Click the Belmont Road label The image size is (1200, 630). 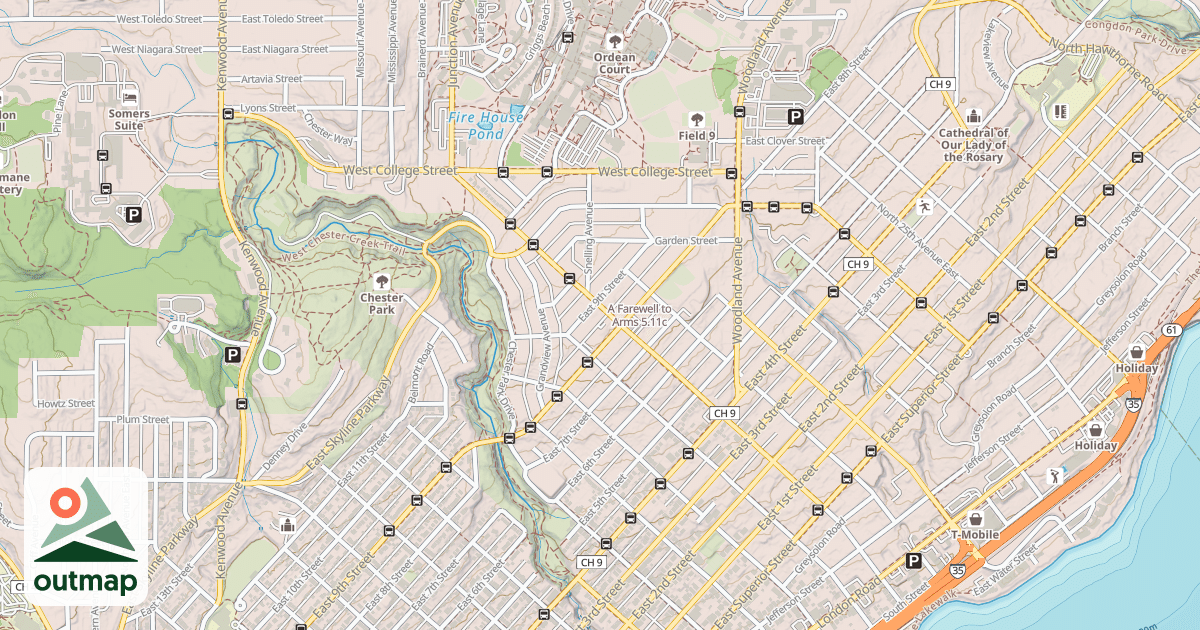point(420,375)
